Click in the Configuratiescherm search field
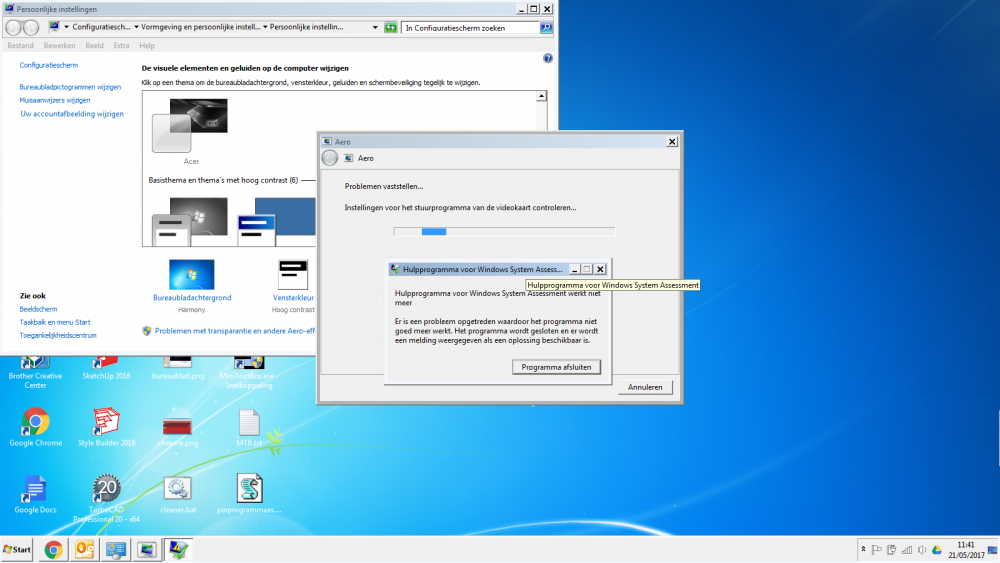Viewport: 1000px width, 563px height. coord(468,28)
